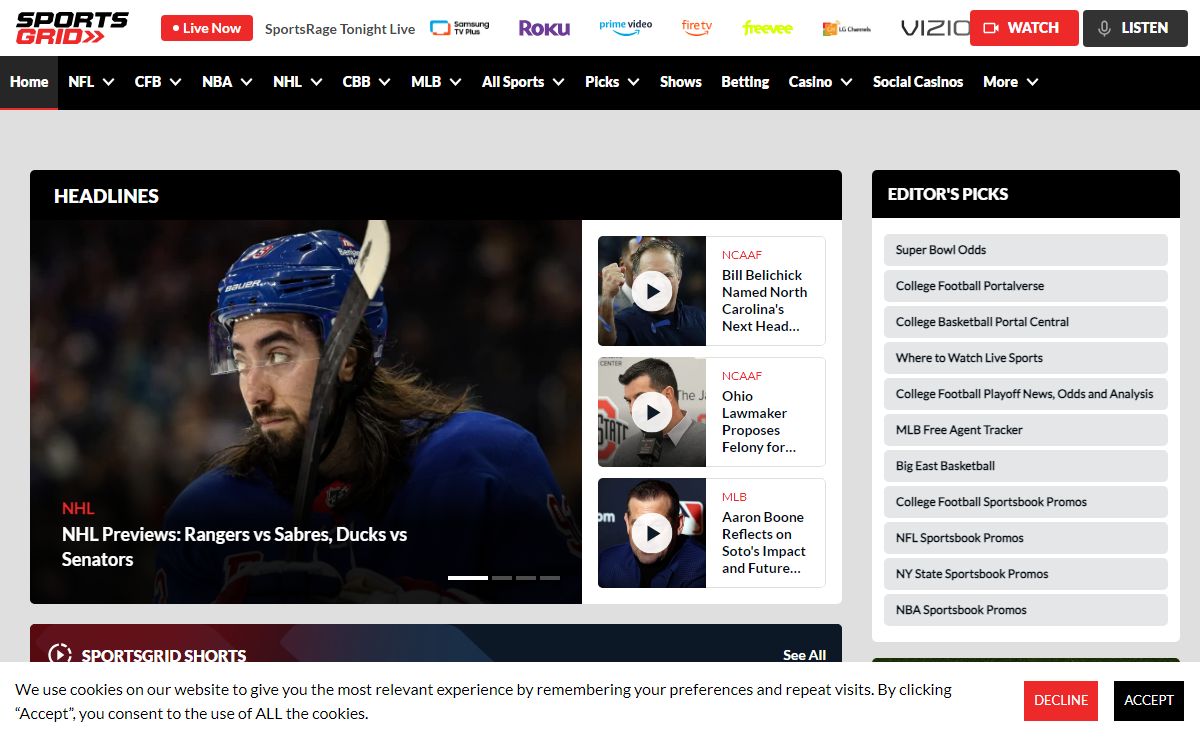Click the red WATCH button
1200x740 pixels.
1024,28
